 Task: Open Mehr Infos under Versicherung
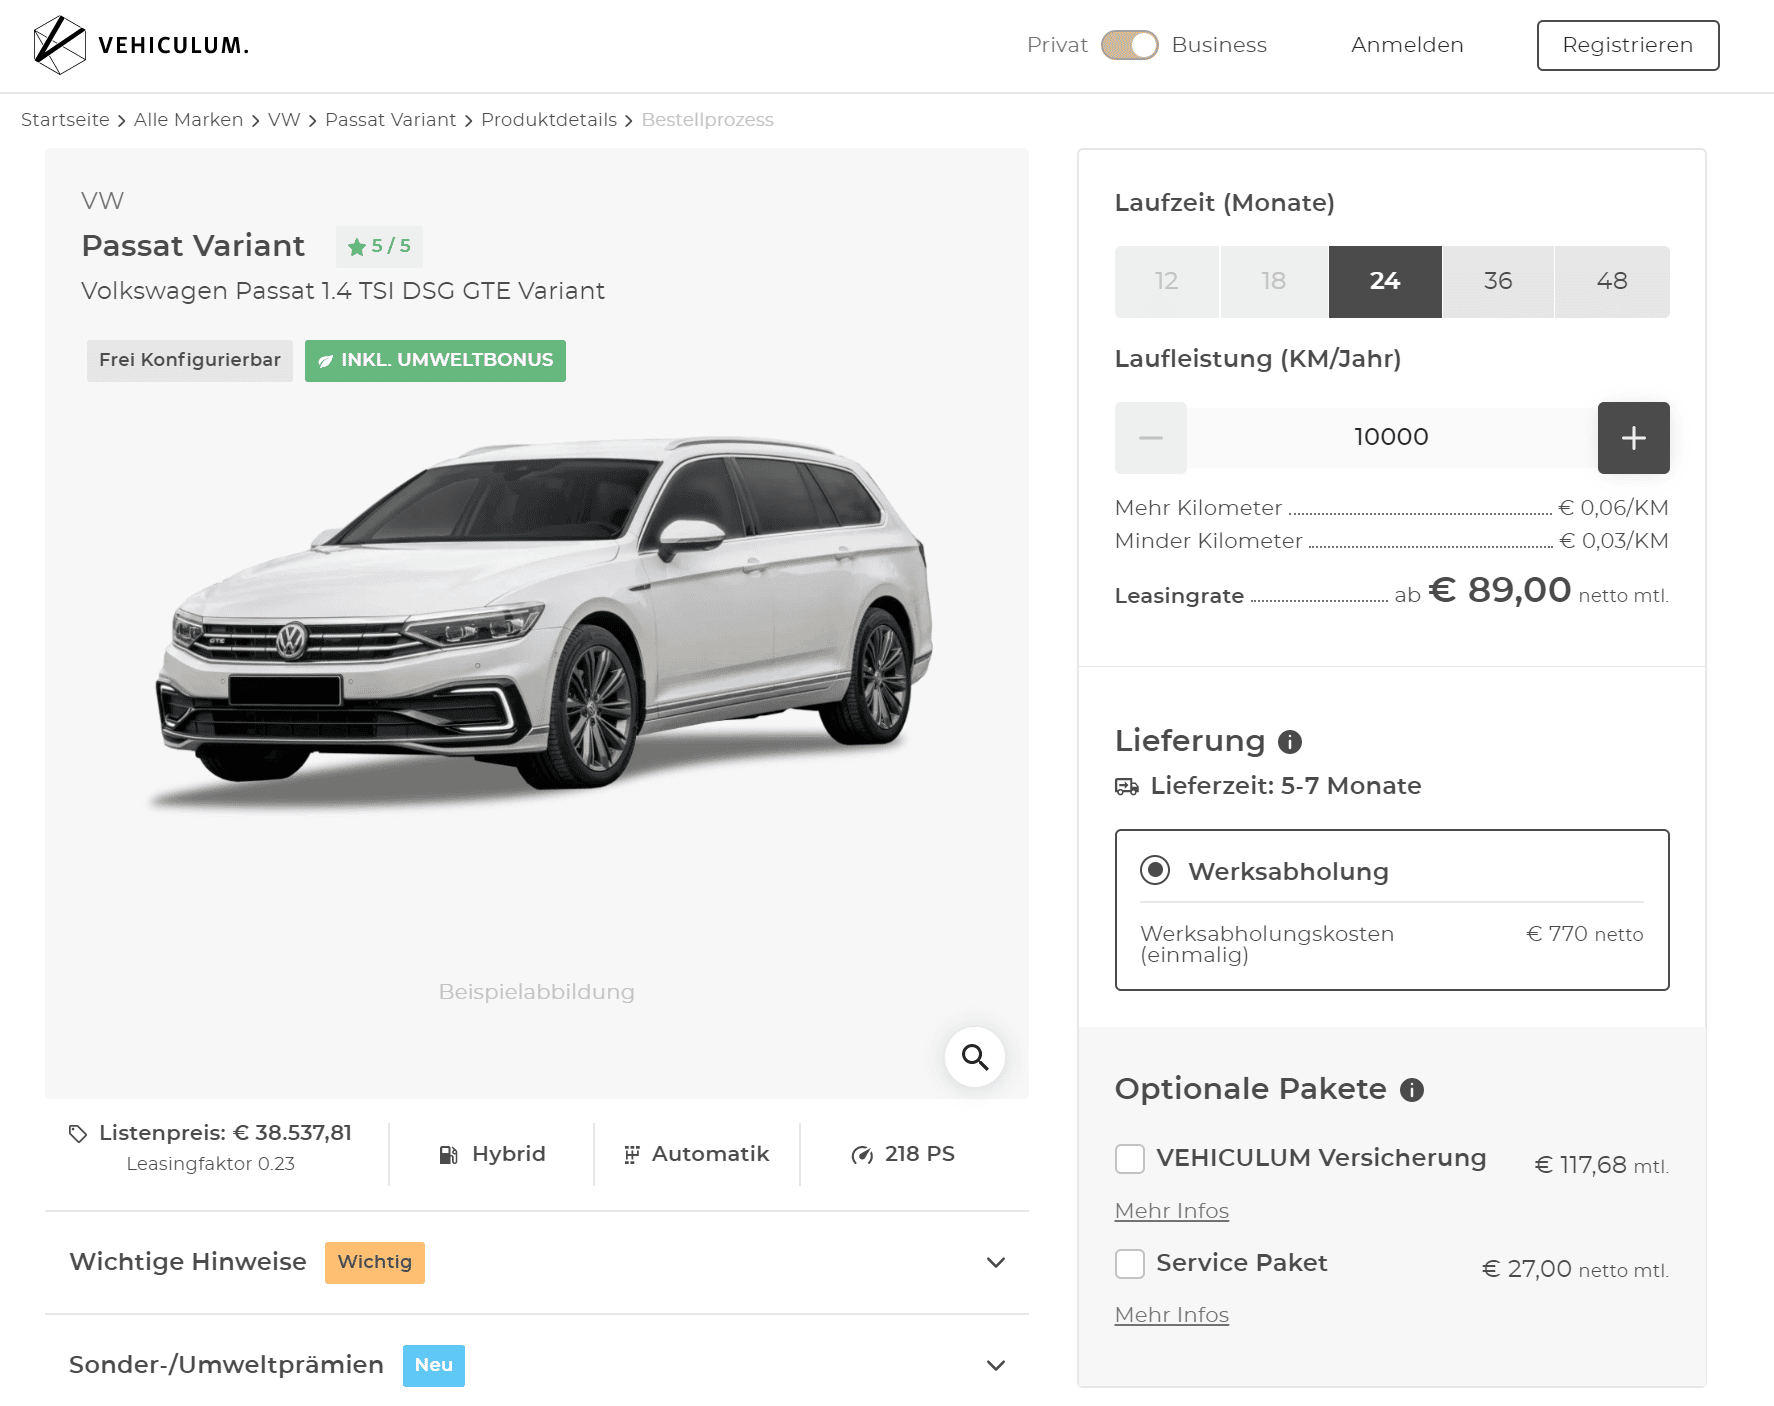pos(1172,1211)
